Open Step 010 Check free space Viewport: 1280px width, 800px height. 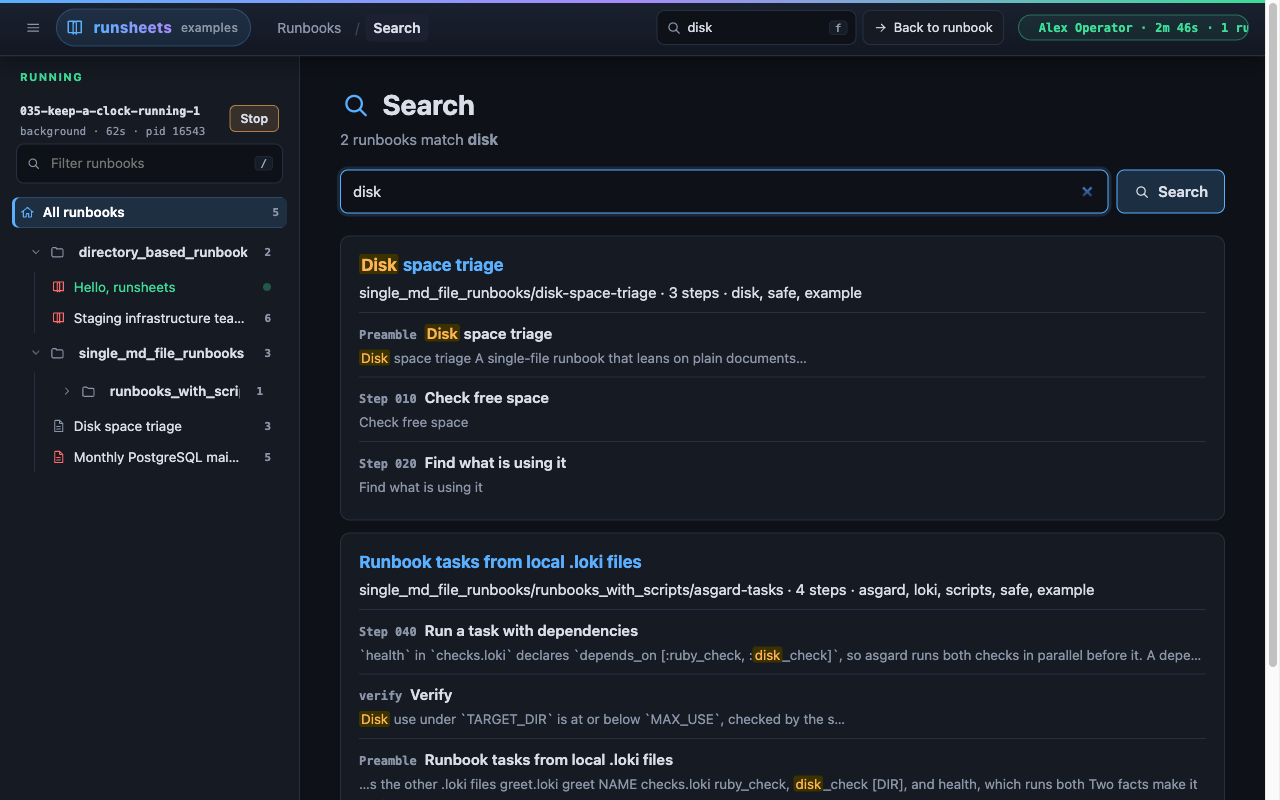(782, 410)
